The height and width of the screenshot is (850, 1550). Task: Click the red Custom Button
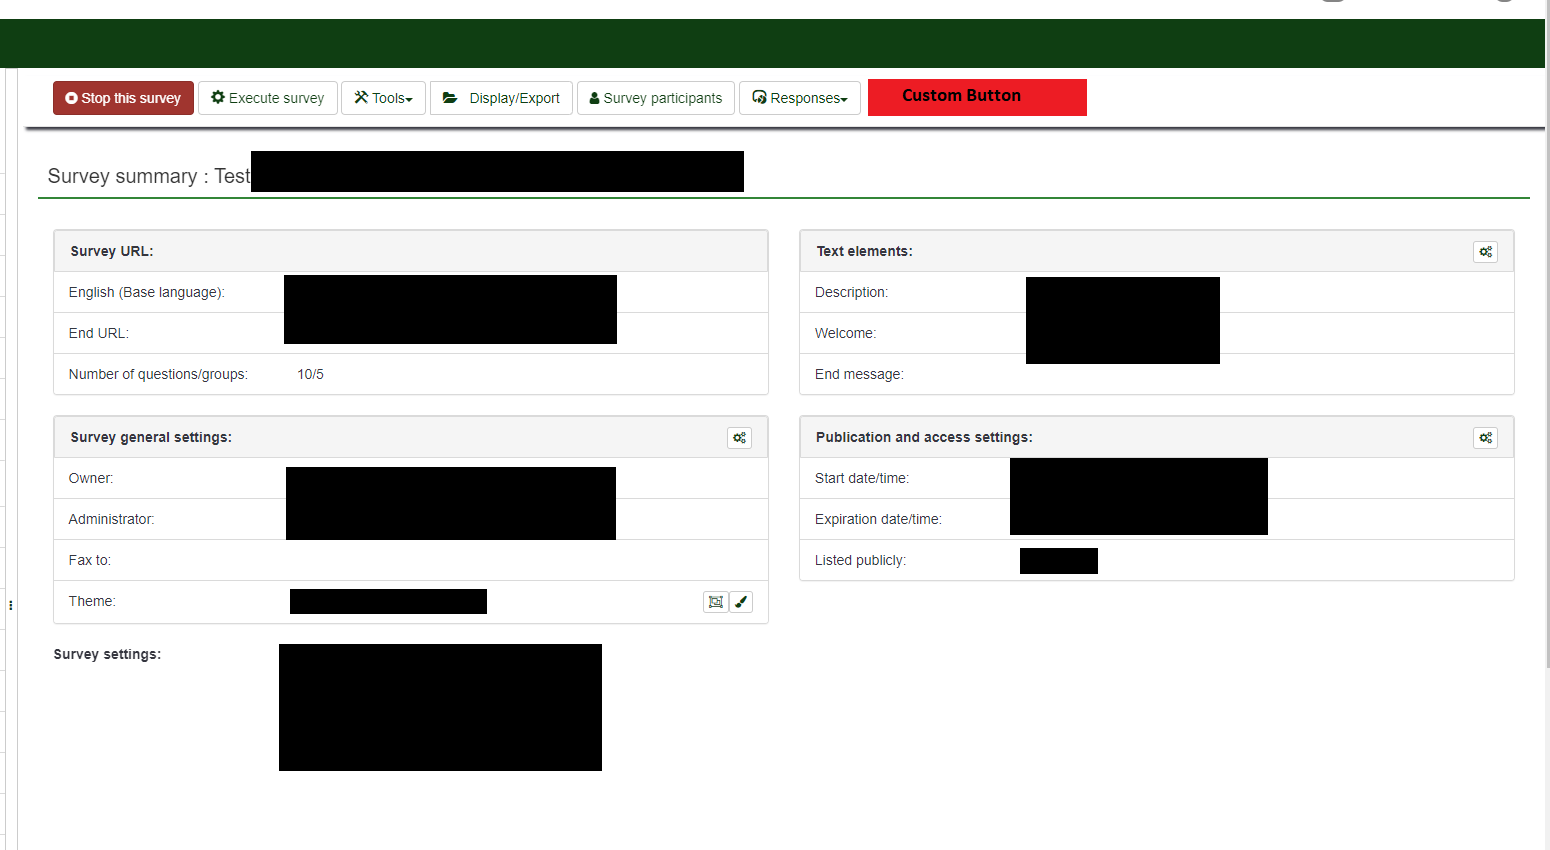coord(977,97)
